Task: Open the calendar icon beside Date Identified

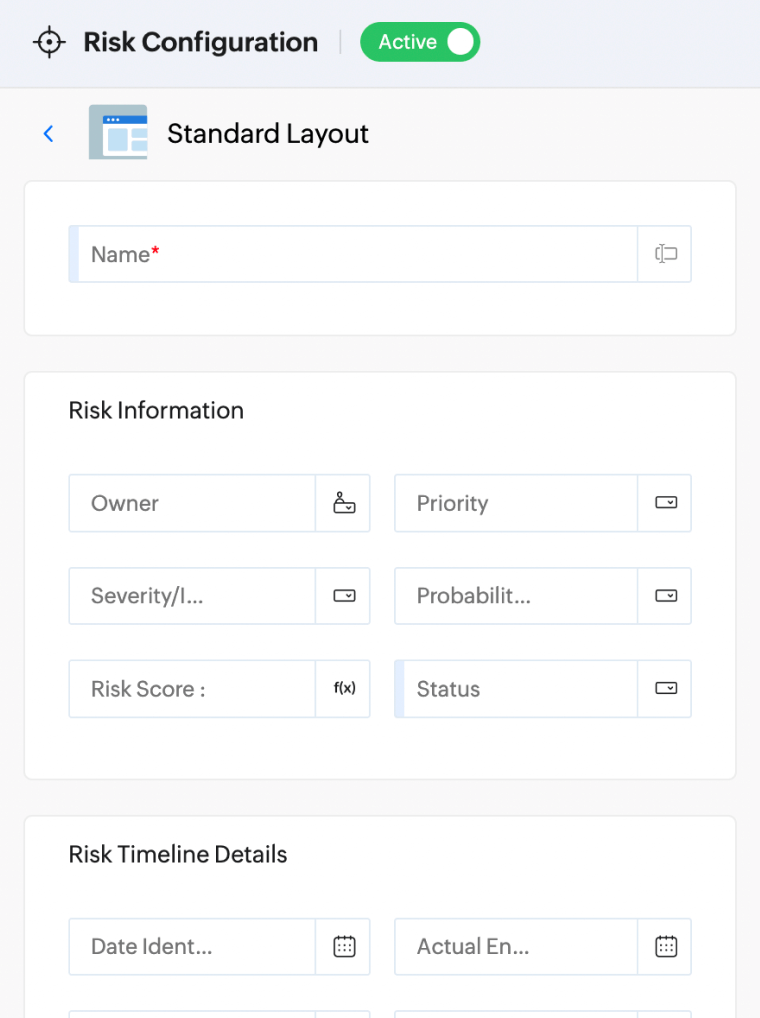Action: click(x=343, y=947)
